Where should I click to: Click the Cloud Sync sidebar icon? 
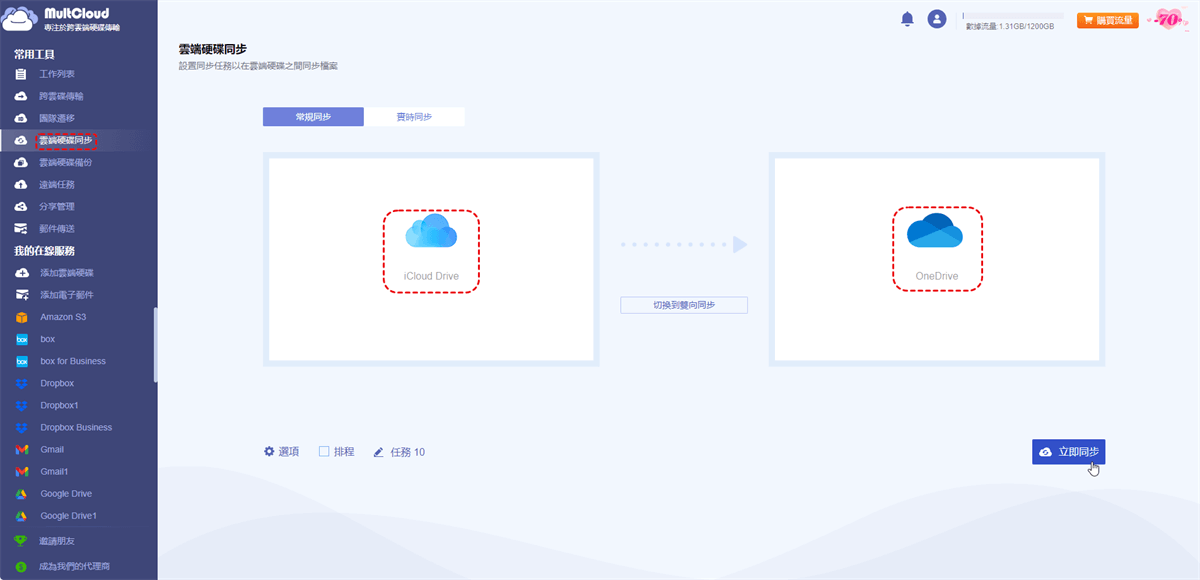(x=21, y=140)
